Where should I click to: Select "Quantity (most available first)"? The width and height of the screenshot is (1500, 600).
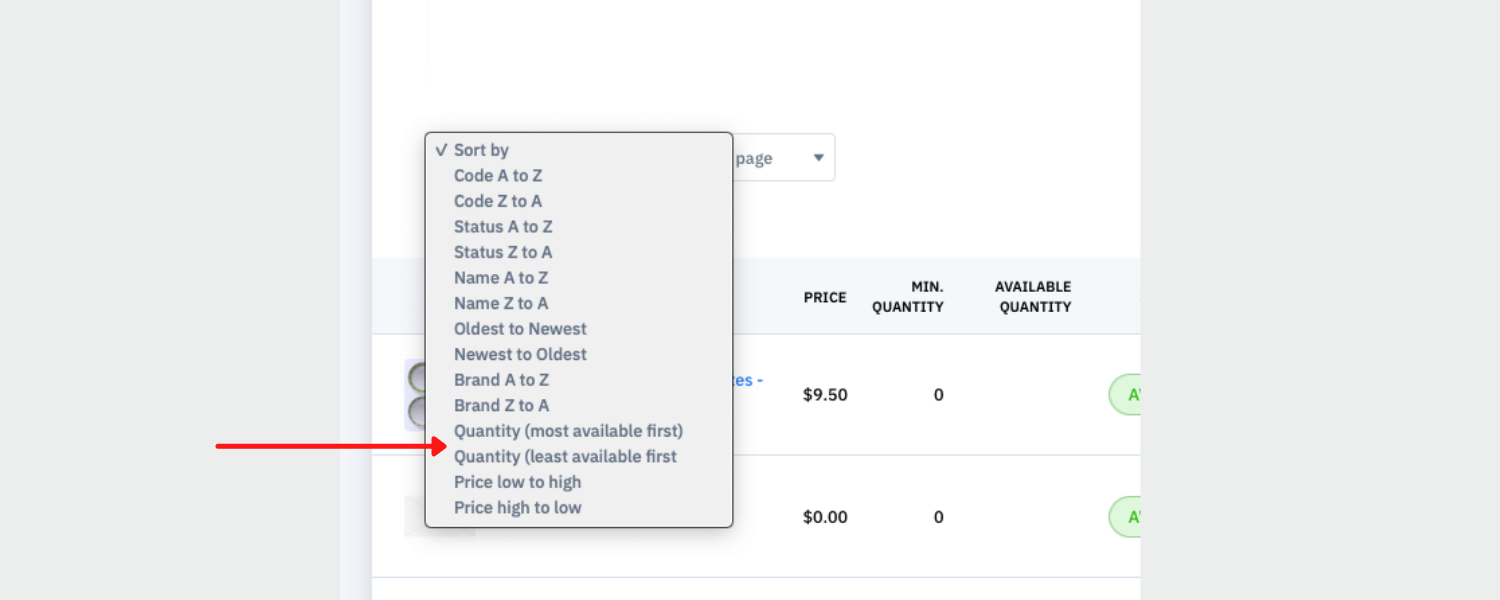tap(568, 431)
